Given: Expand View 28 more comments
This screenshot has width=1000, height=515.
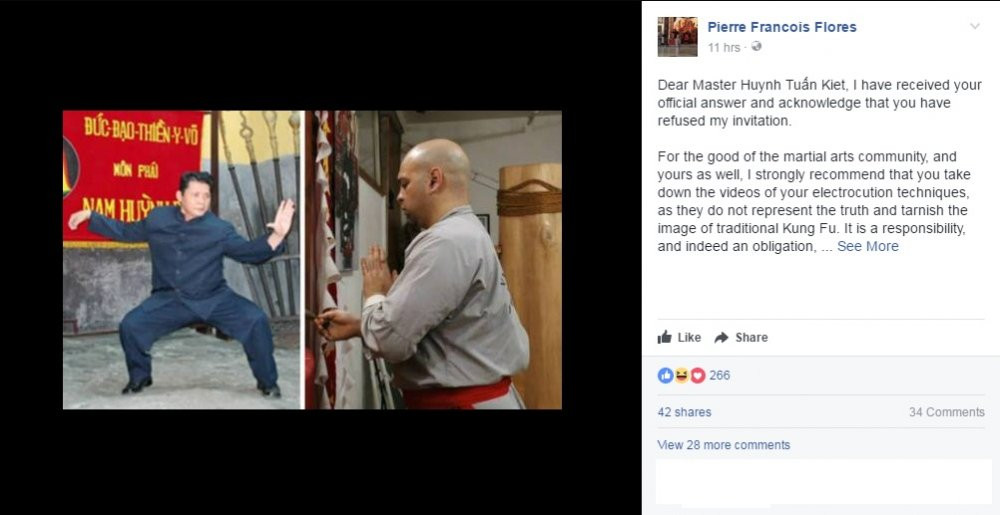Looking at the screenshot, I should pos(723,445).
